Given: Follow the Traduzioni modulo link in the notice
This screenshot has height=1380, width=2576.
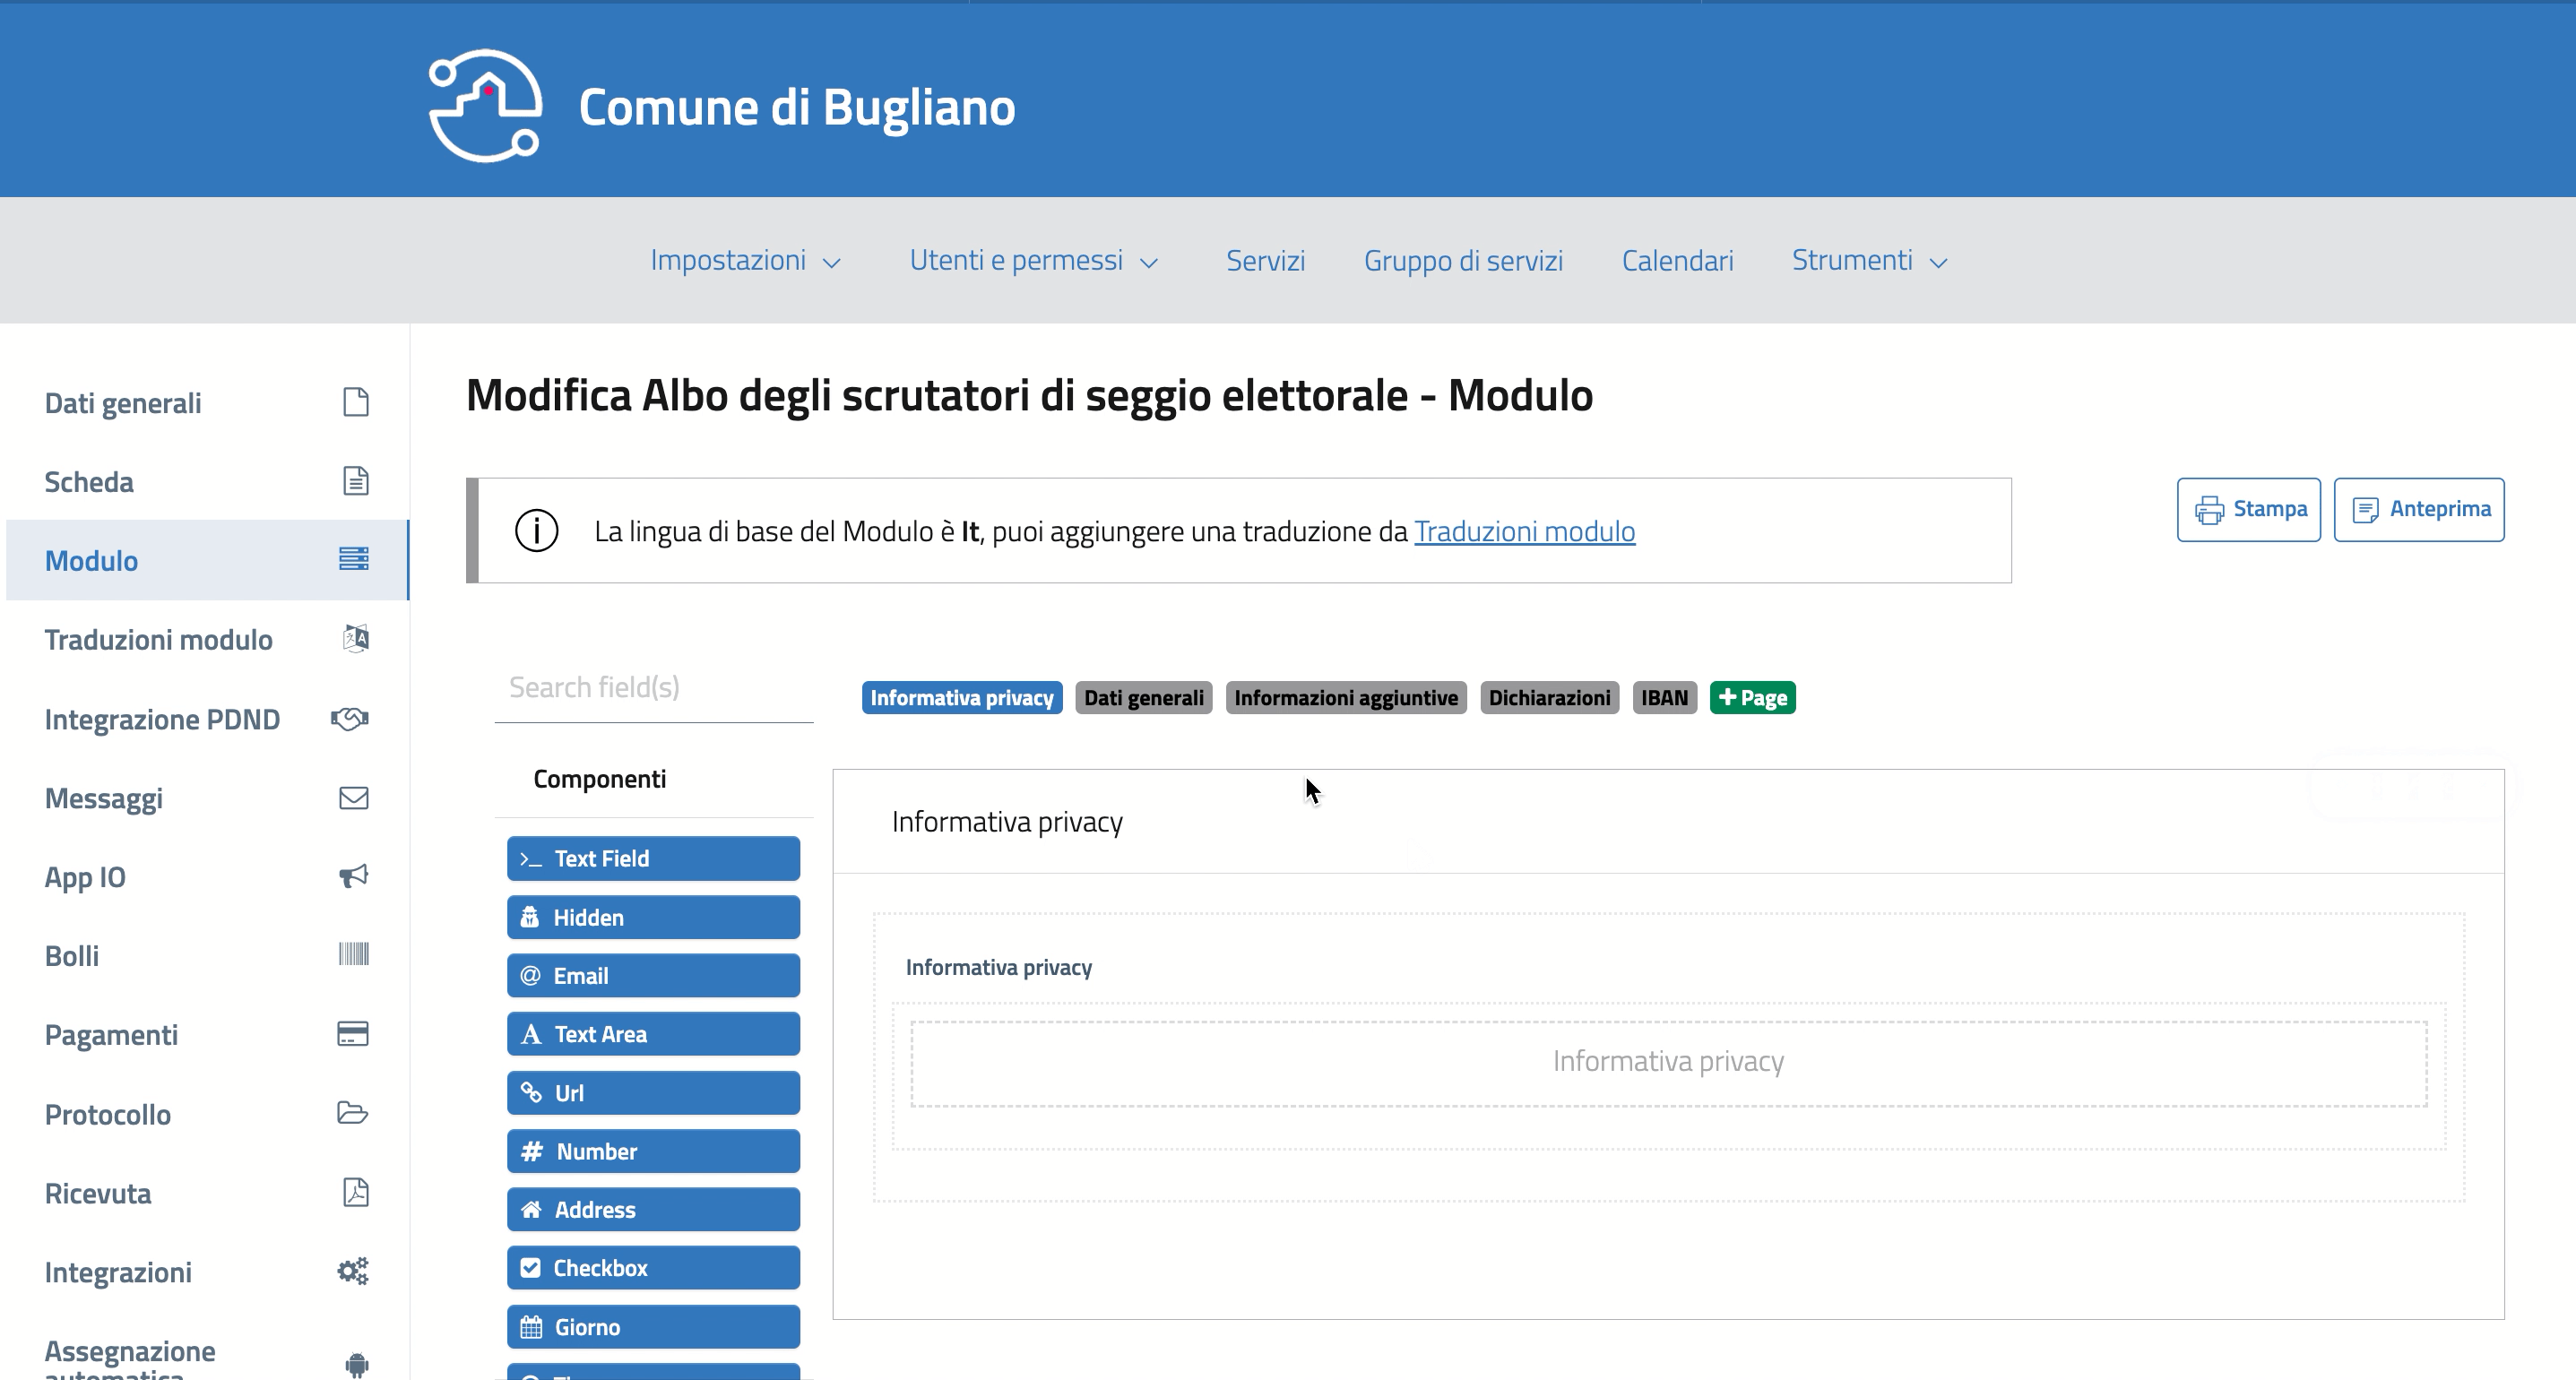Looking at the screenshot, I should point(1524,531).
